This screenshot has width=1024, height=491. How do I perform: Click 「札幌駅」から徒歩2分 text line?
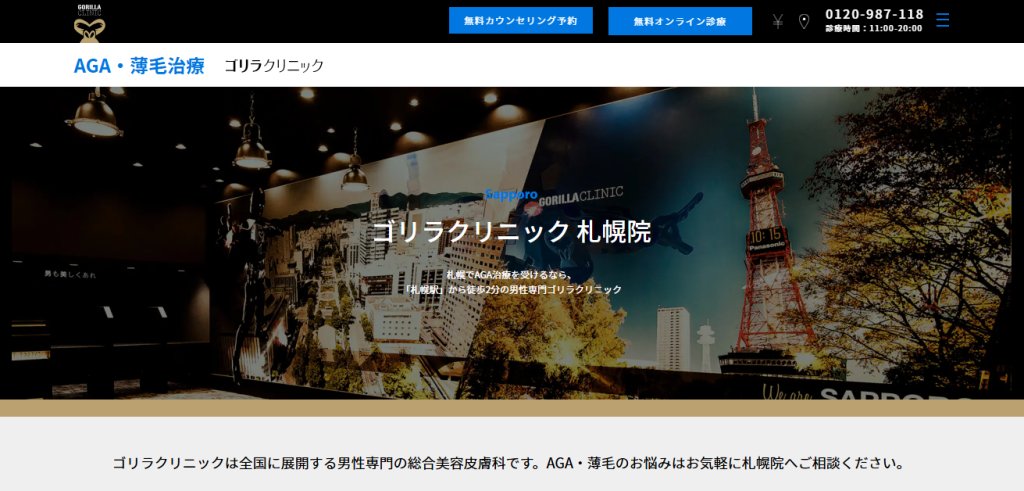[x=511, y=289]
